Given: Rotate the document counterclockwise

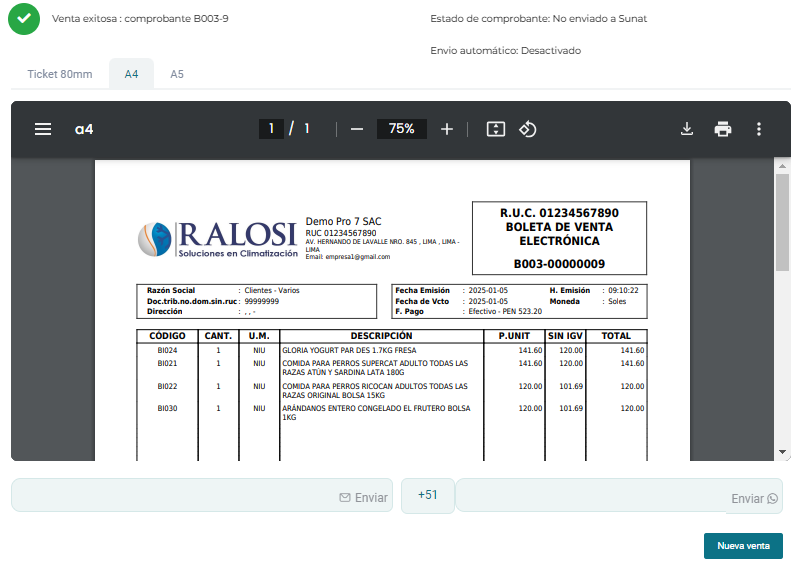Looking at the screenshot, I should [529, 129].
